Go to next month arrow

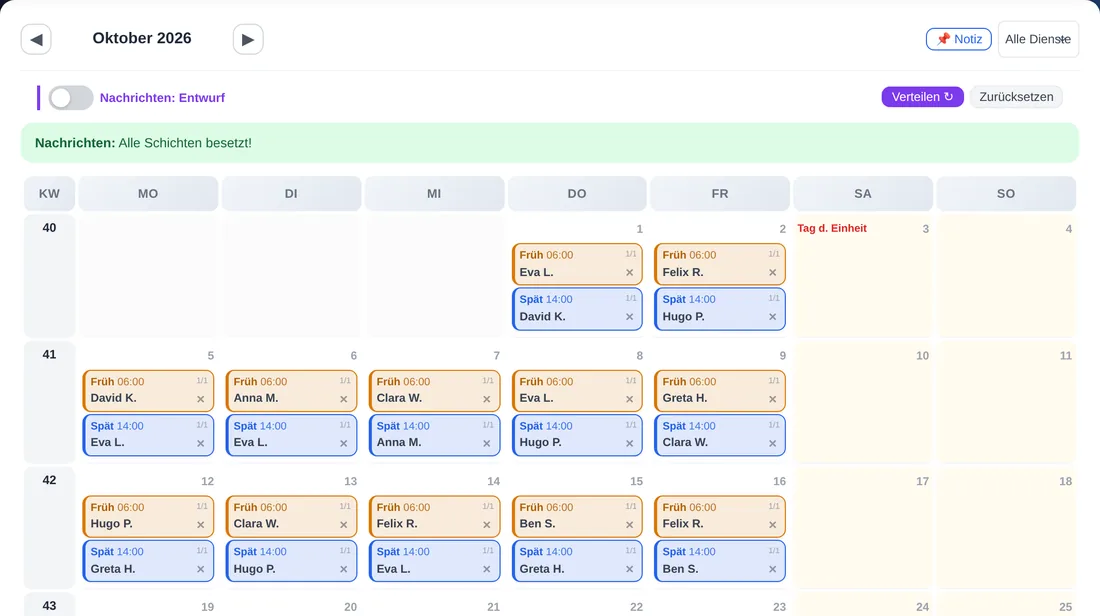pyautogui.click(x=248, y=39)
